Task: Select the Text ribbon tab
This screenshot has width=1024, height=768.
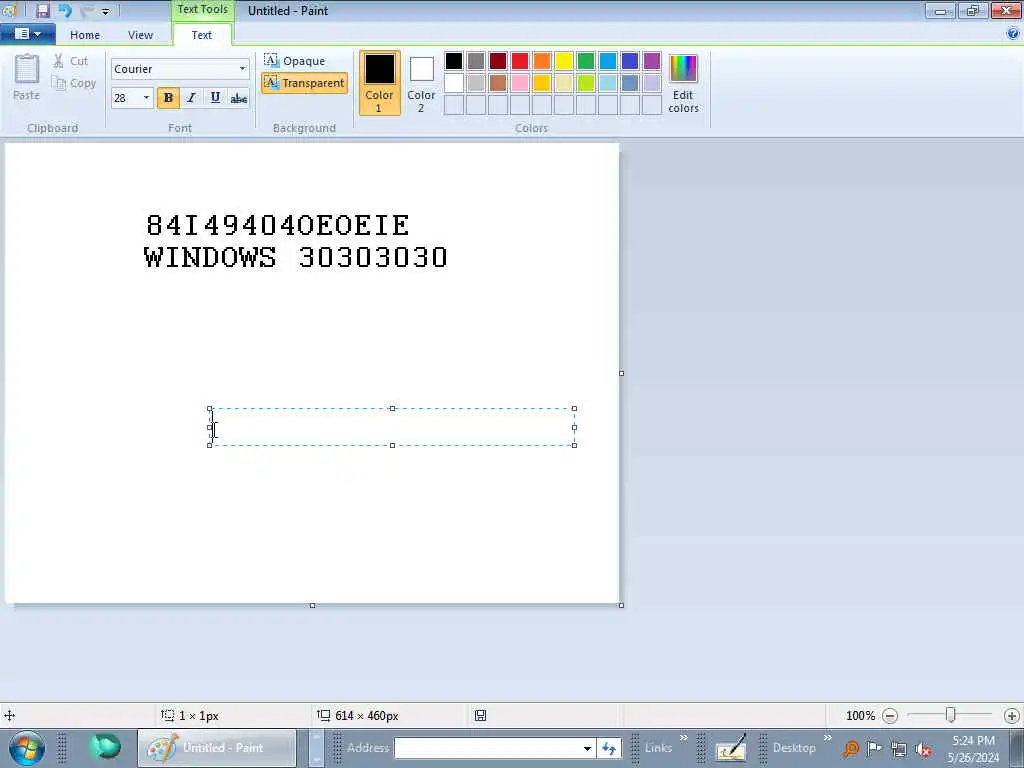Action: [201, 35]
